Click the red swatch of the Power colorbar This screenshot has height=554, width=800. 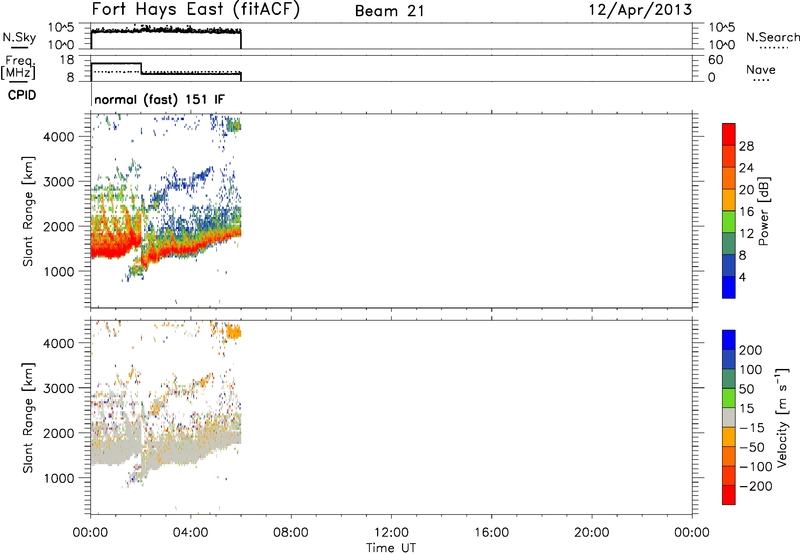pyautogui.click(x=729, y=135)
